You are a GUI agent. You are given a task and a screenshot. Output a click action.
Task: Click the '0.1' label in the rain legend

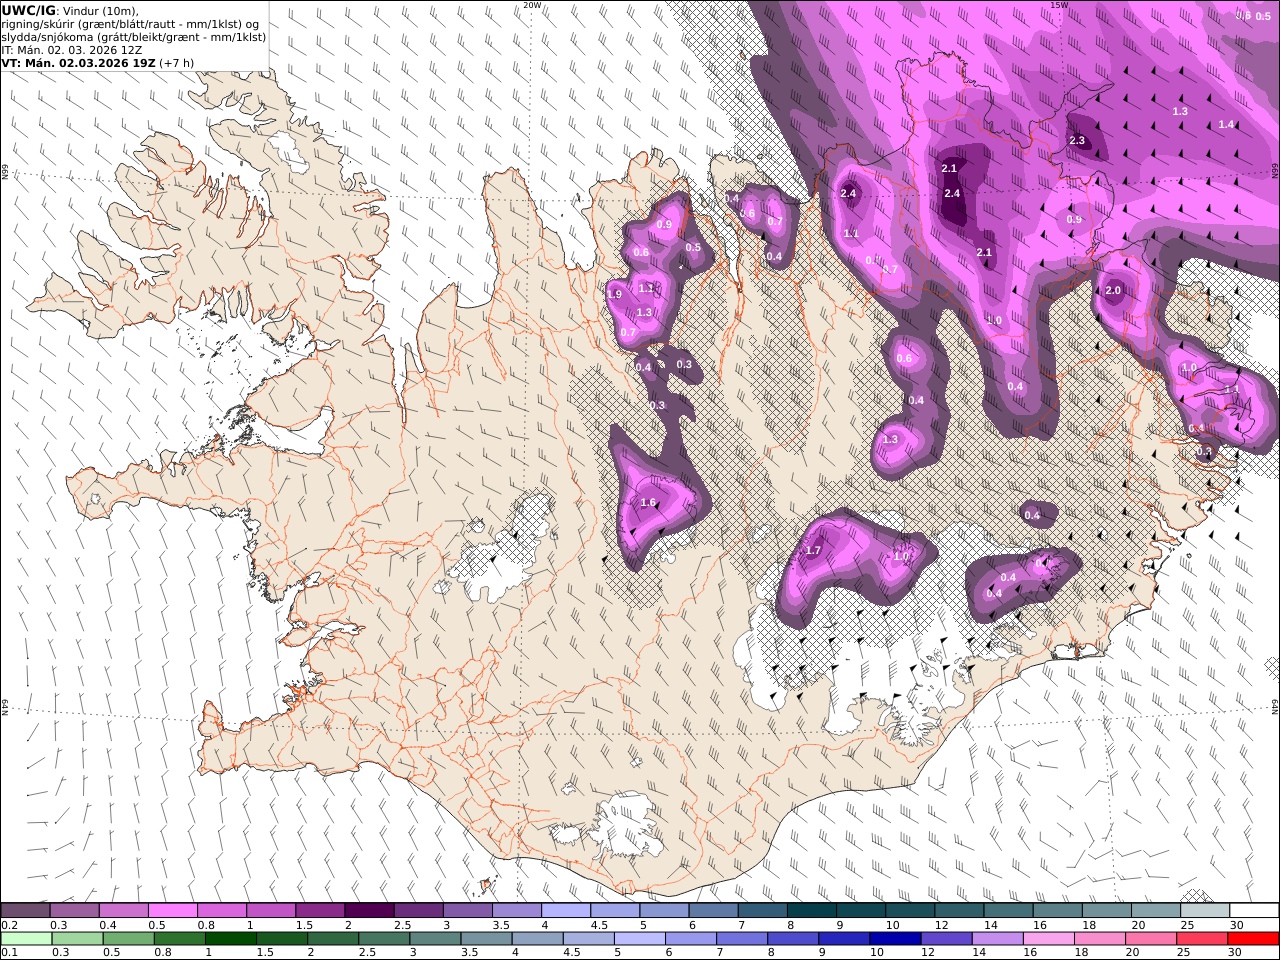8,952
